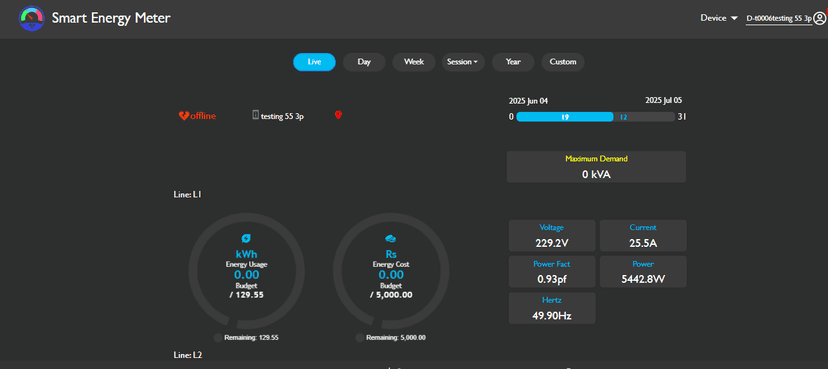Open the Custom range tab

point(562,62)
